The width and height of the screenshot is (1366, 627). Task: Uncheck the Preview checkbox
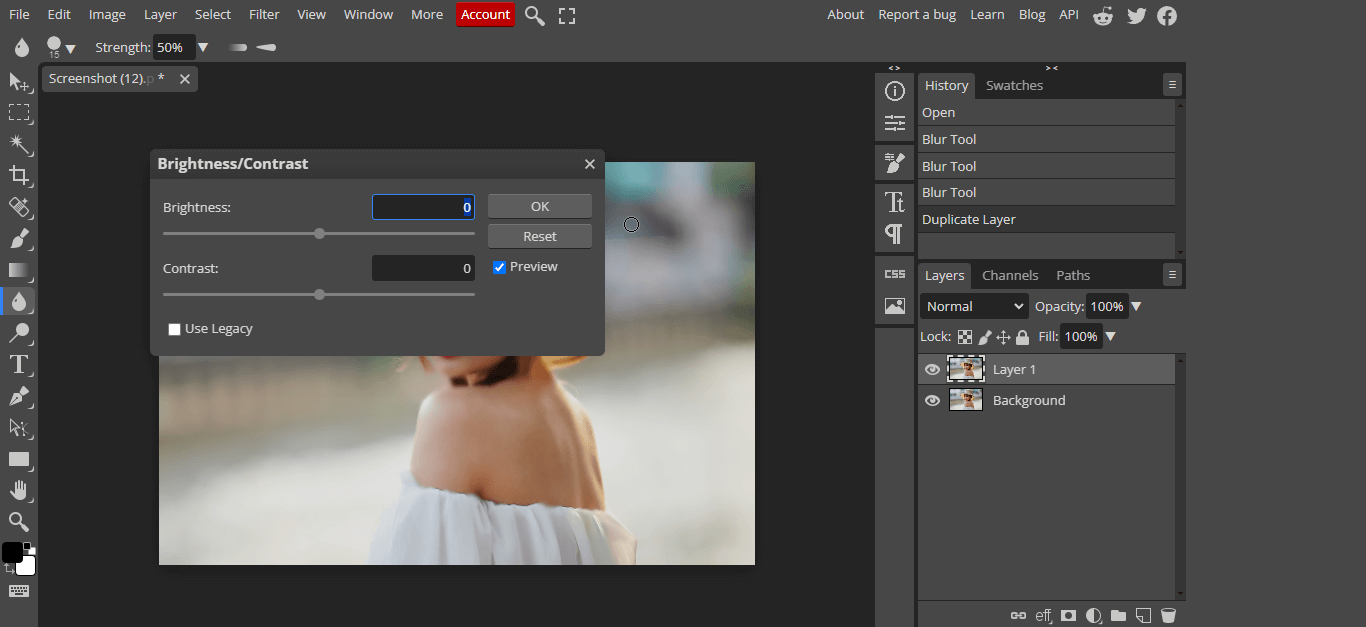[498, 266]
